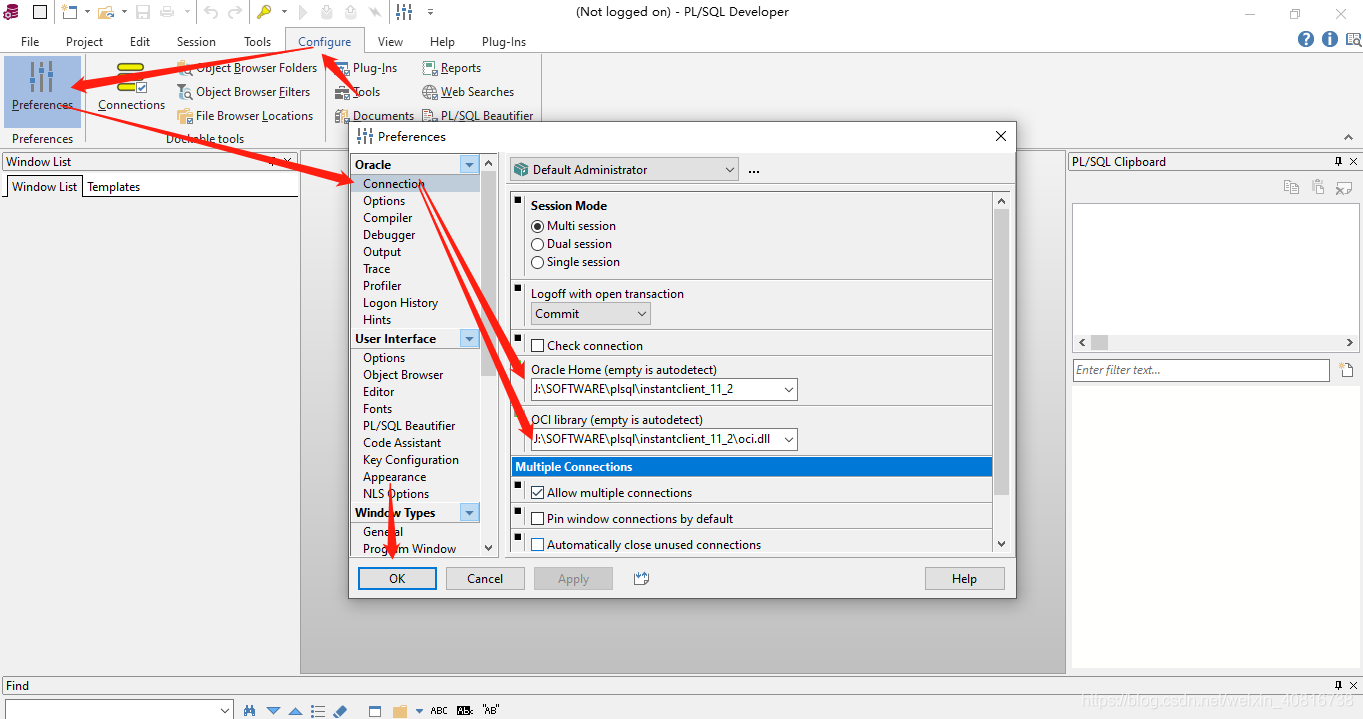1363x719 pixels.
Task: Click the key Log on icon
Action: coord(264,12)
